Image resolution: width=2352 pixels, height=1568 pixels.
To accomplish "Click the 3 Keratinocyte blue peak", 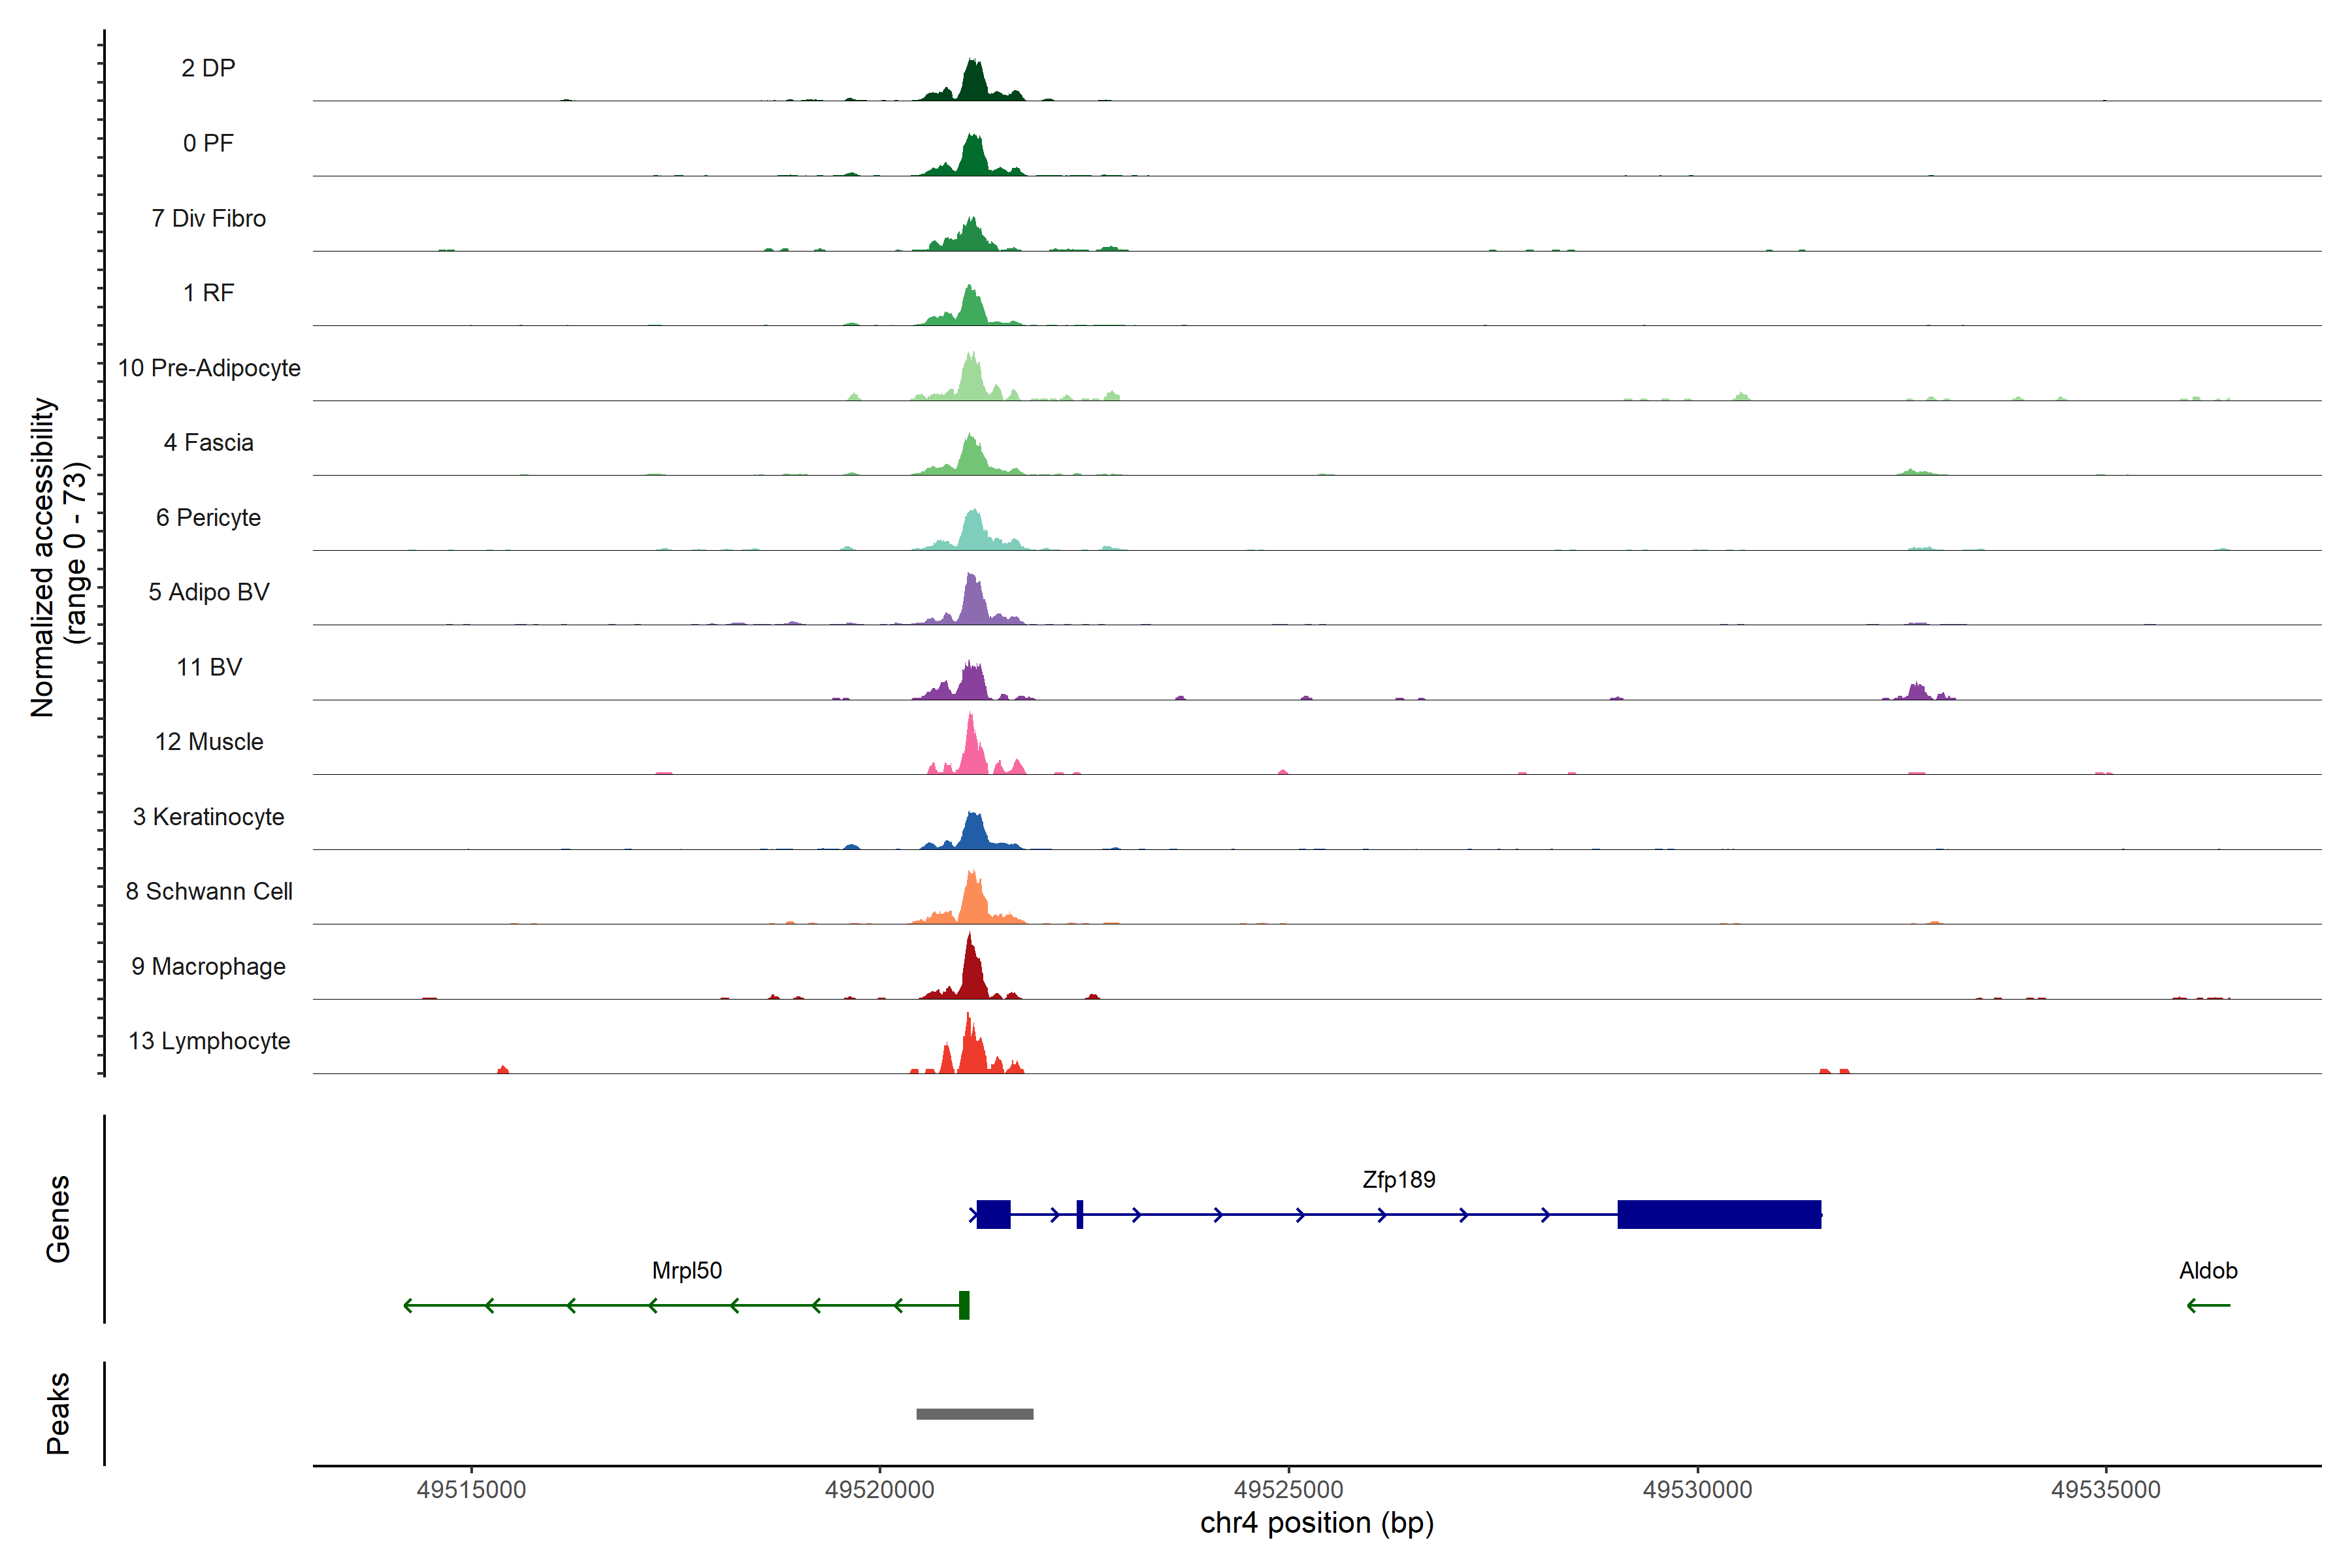I will [973, 832].
